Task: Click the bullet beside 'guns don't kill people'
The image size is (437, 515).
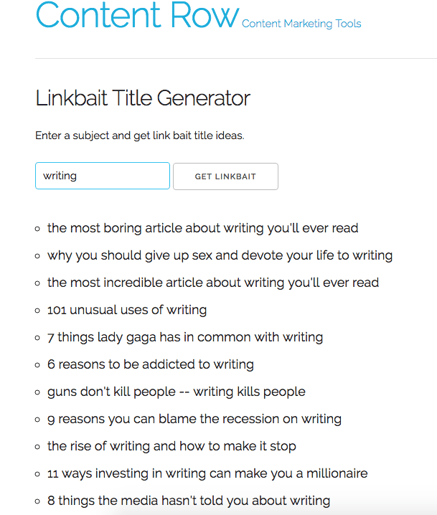Action: 38,392
